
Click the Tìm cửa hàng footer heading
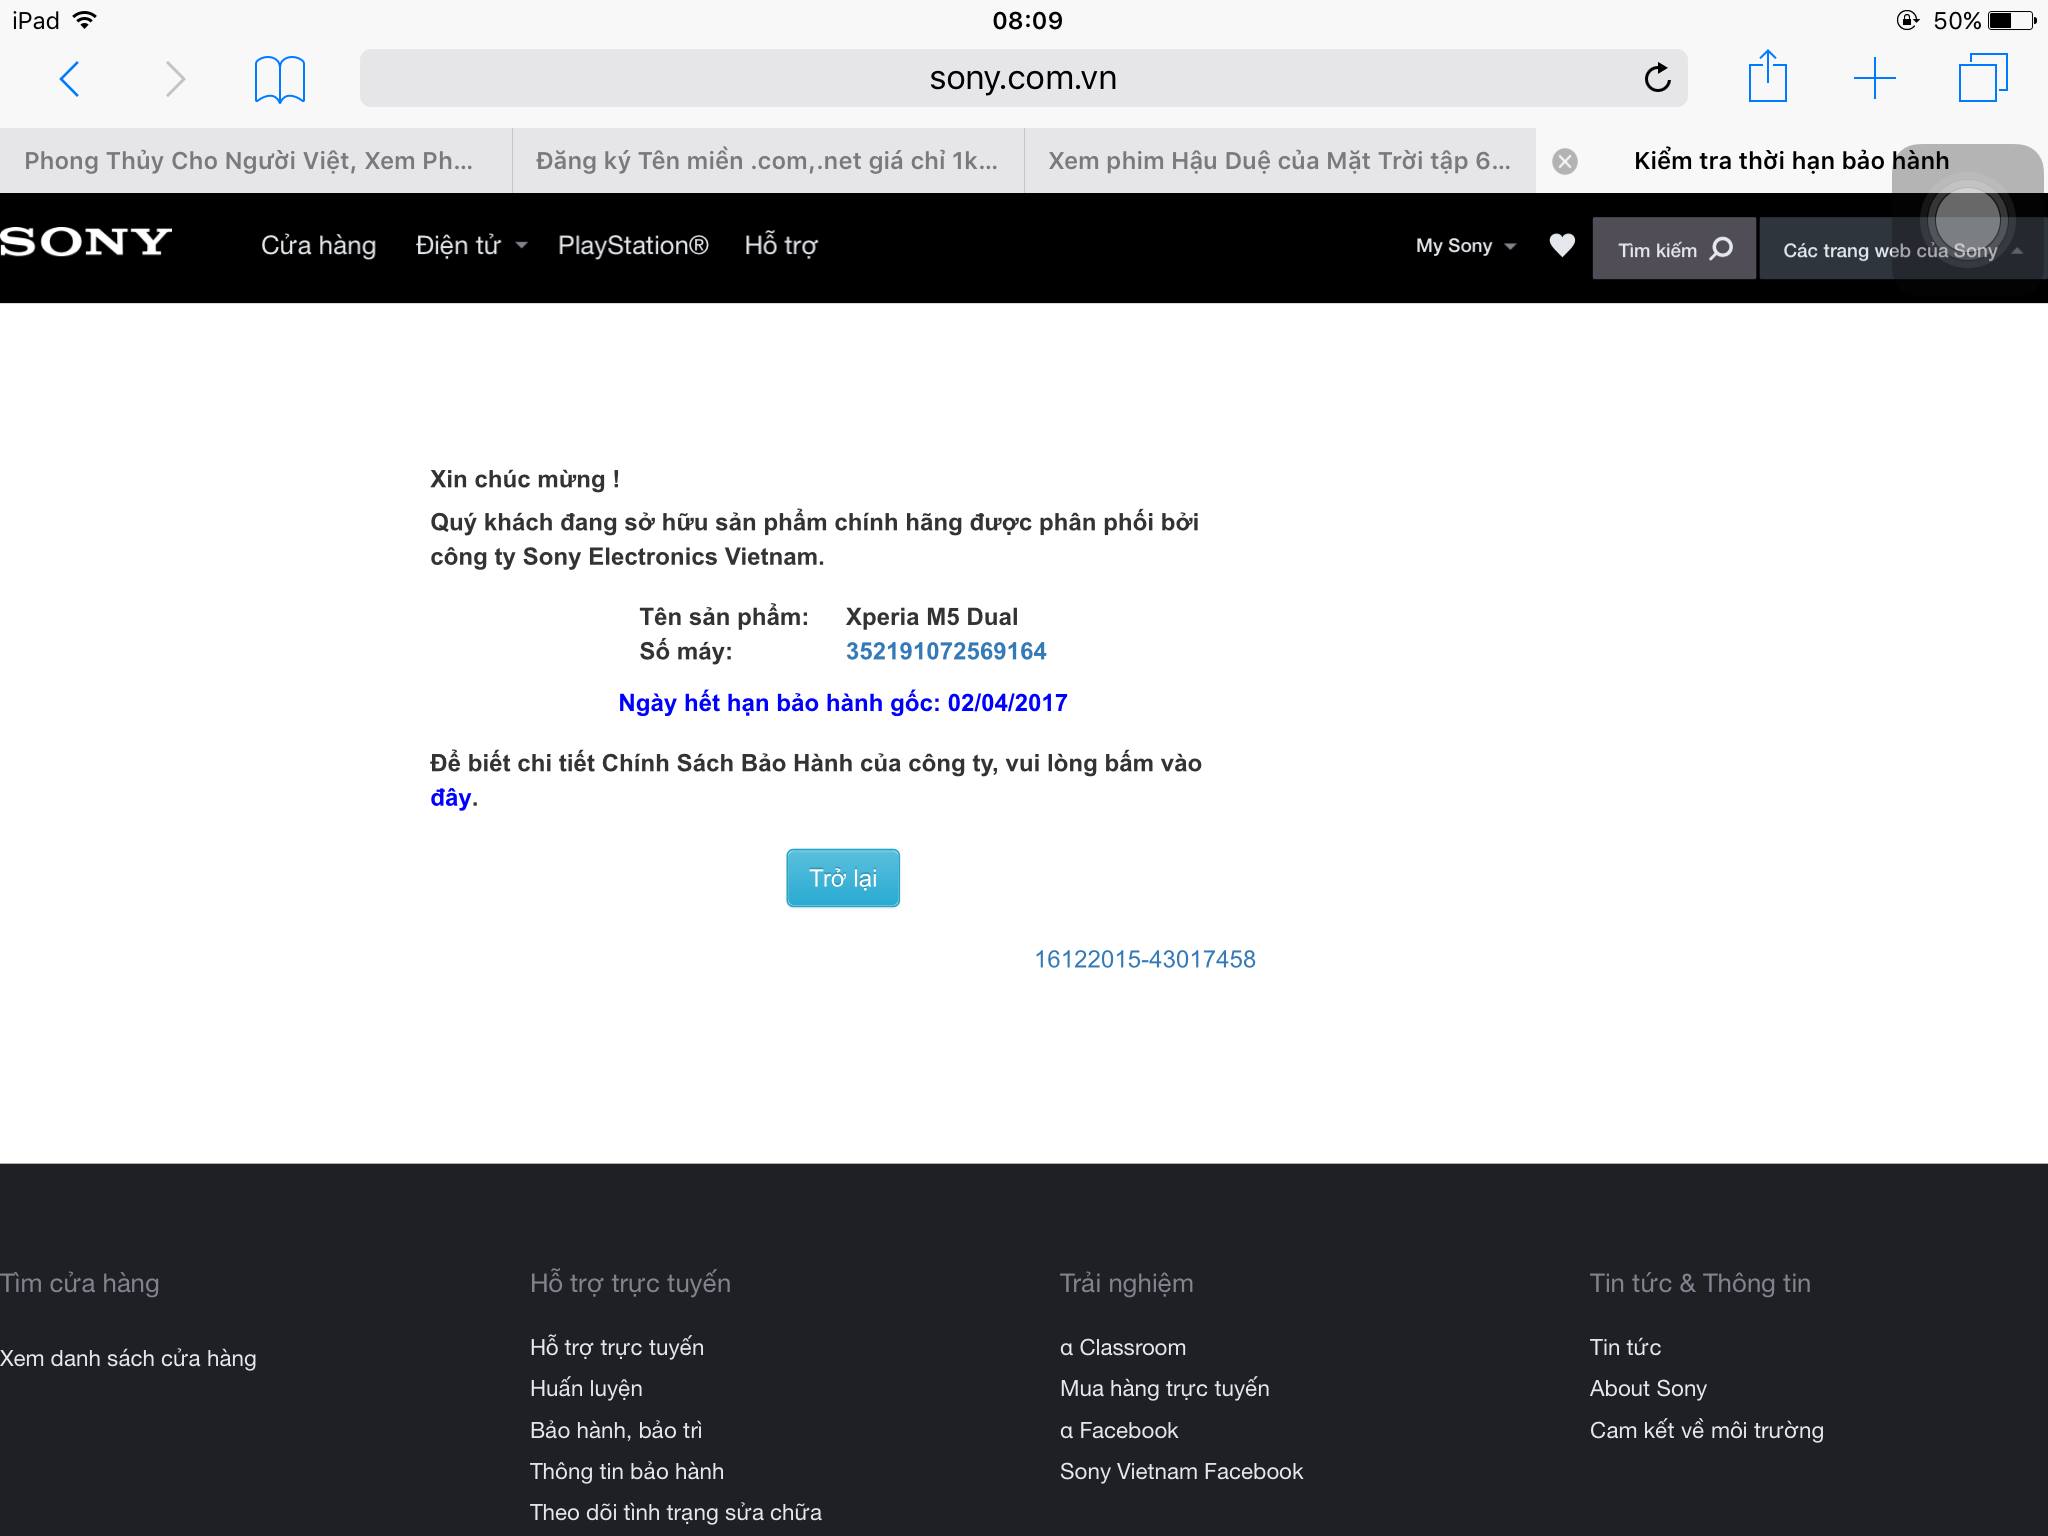pyautogui.click(x=80, y=1283)
